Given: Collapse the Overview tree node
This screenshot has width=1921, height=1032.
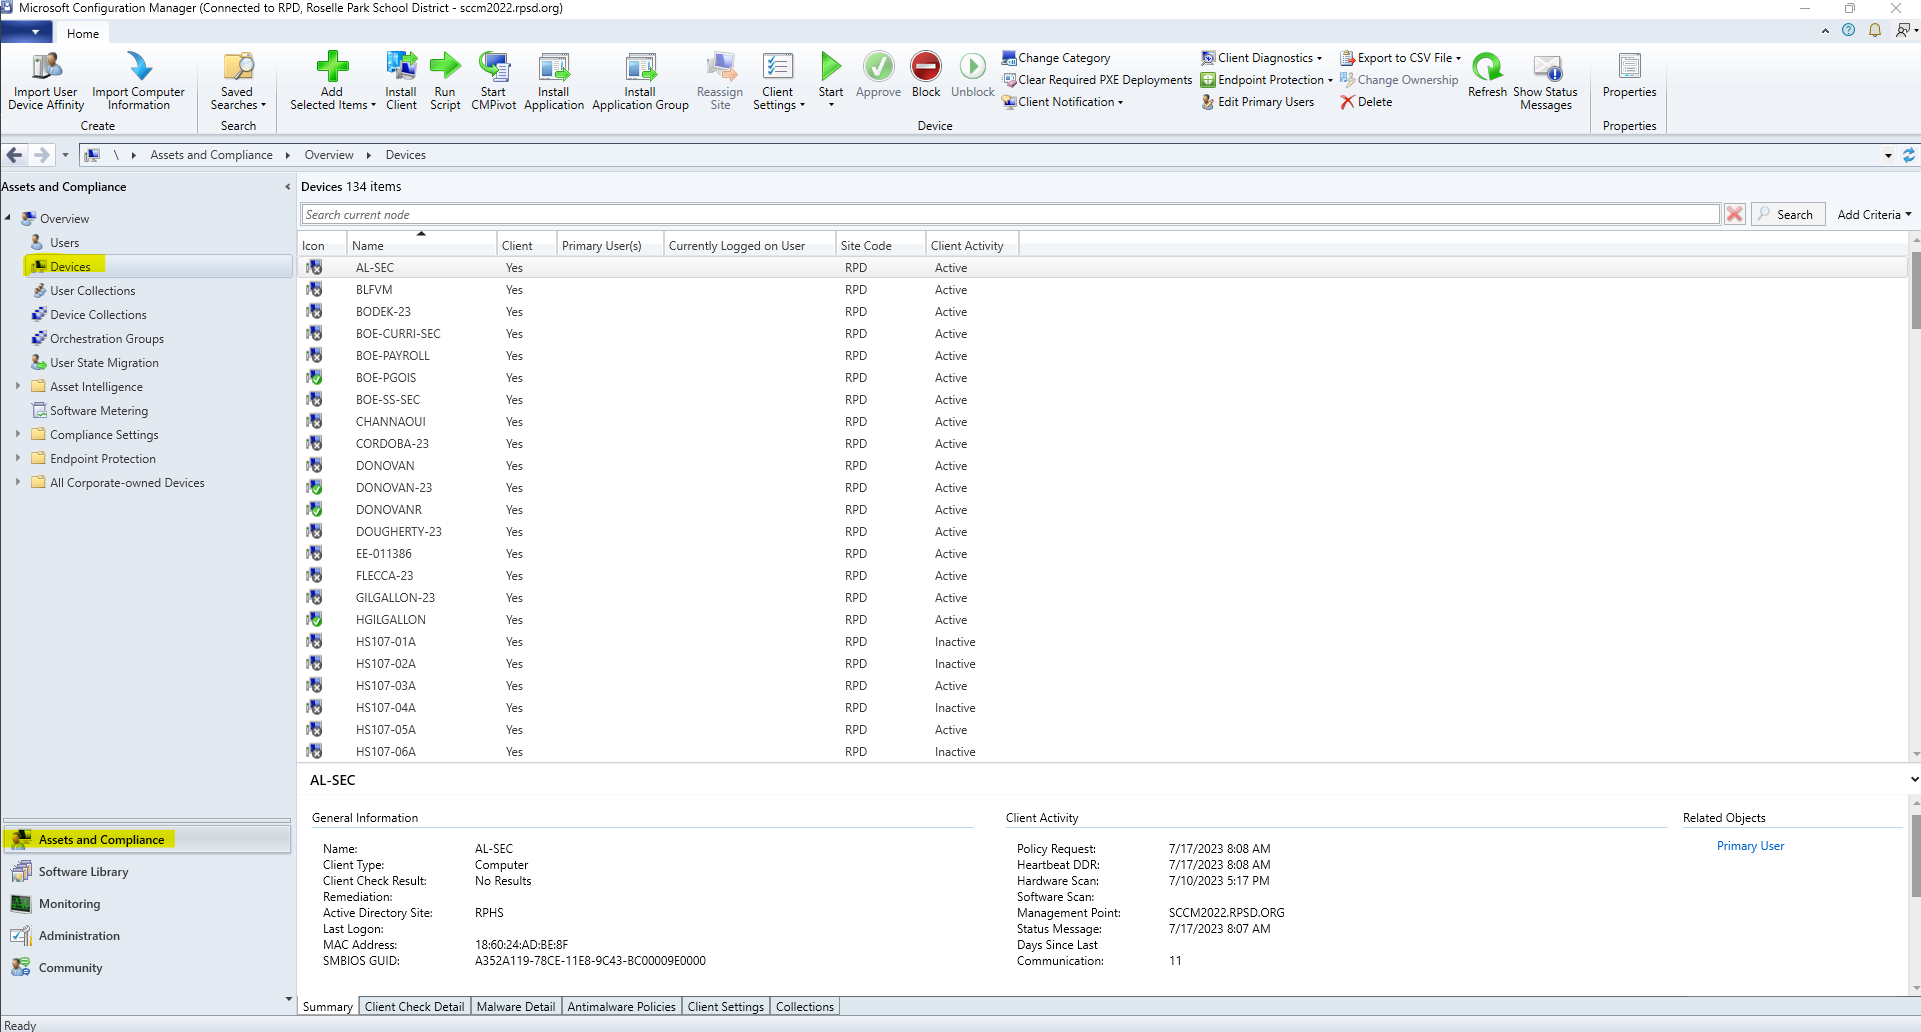Looking at the screenshot, I should [x=8, y=218].
